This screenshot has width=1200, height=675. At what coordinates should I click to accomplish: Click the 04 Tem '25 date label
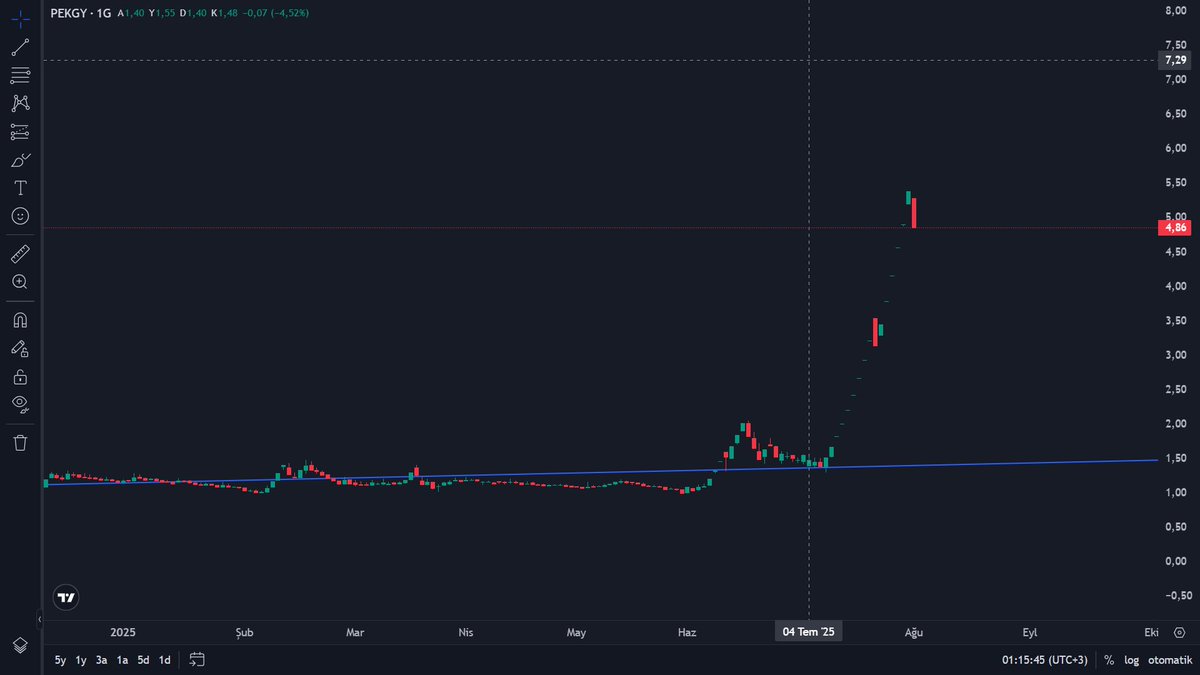pyautogui.click(x=809, y=632)
